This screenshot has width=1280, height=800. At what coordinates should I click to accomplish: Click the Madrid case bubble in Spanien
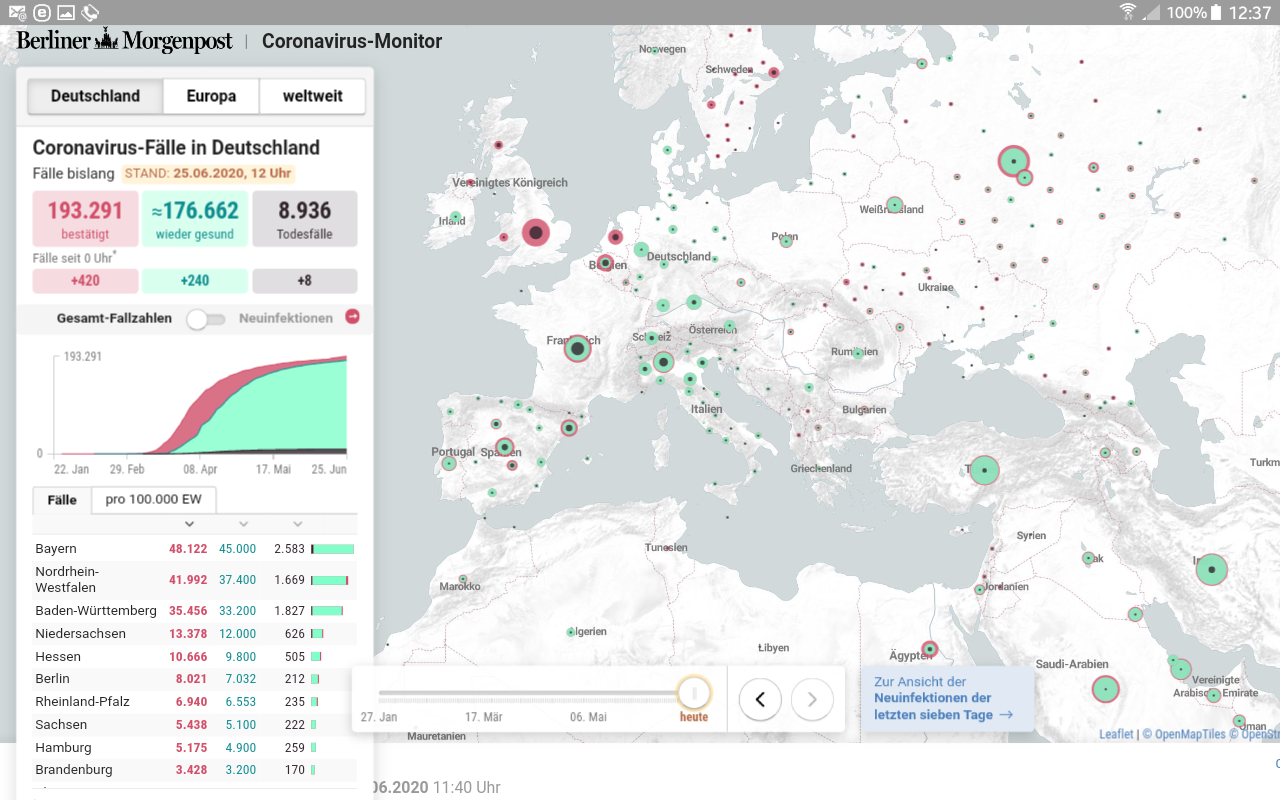click(505, 446)
